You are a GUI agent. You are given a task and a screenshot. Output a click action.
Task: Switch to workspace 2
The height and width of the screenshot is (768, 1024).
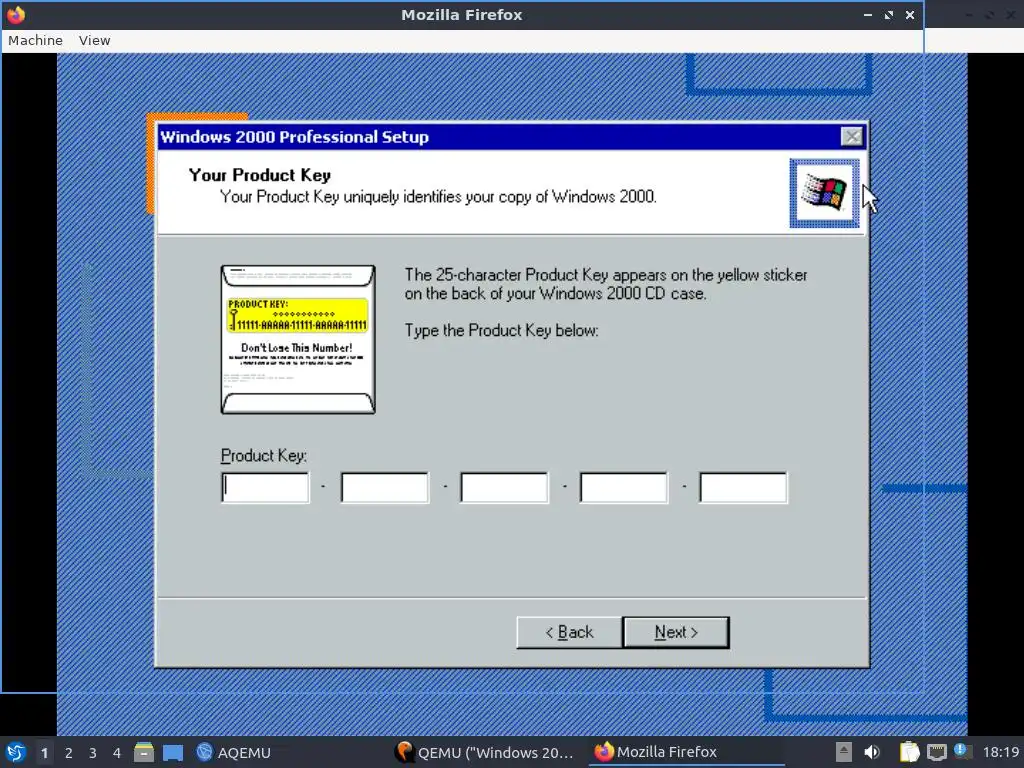[x=69, y=752]
